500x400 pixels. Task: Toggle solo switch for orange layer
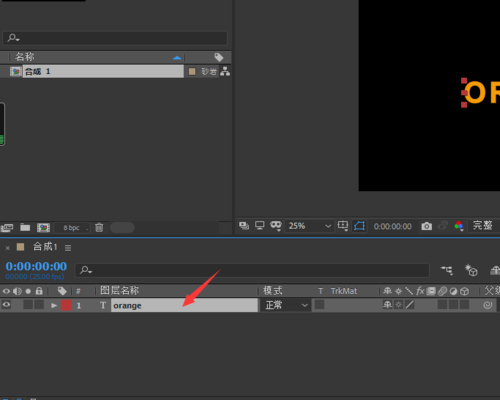pyautogui.click(x=28, y=305)
